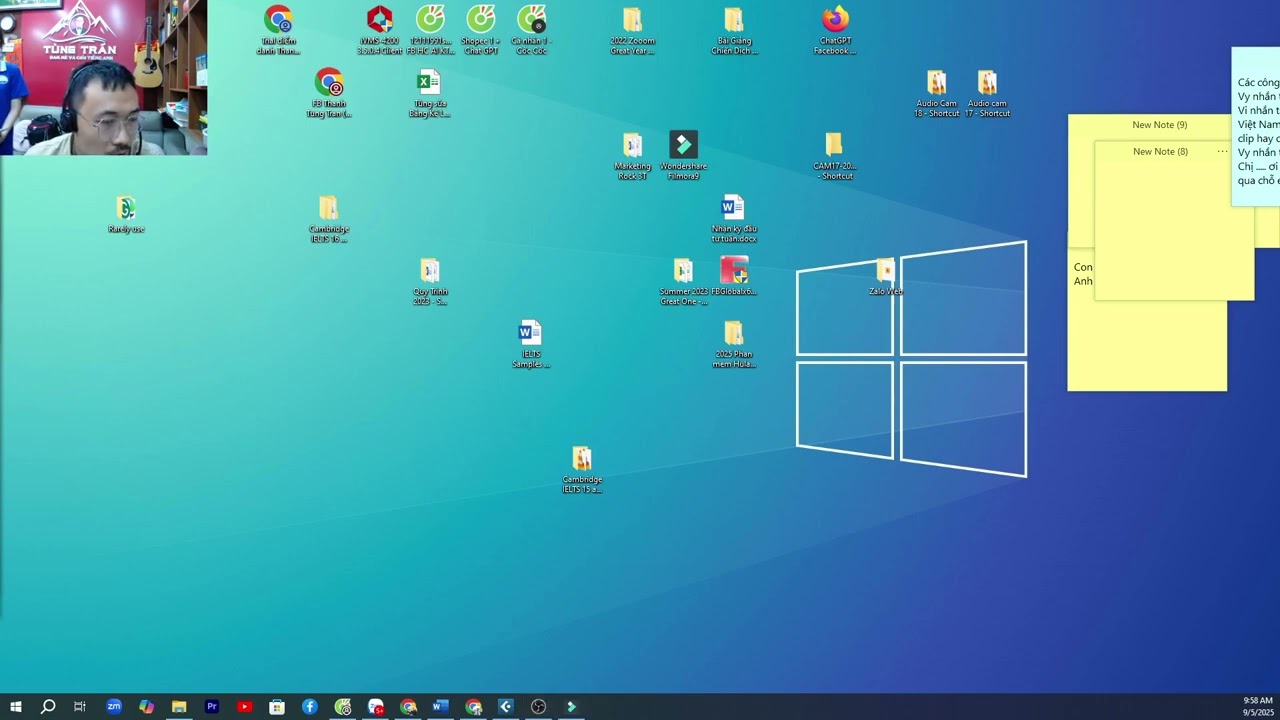1280x720 pixels.
Task: Select the IVMS-4200 Client desktop icon
Action: point(379,30)
